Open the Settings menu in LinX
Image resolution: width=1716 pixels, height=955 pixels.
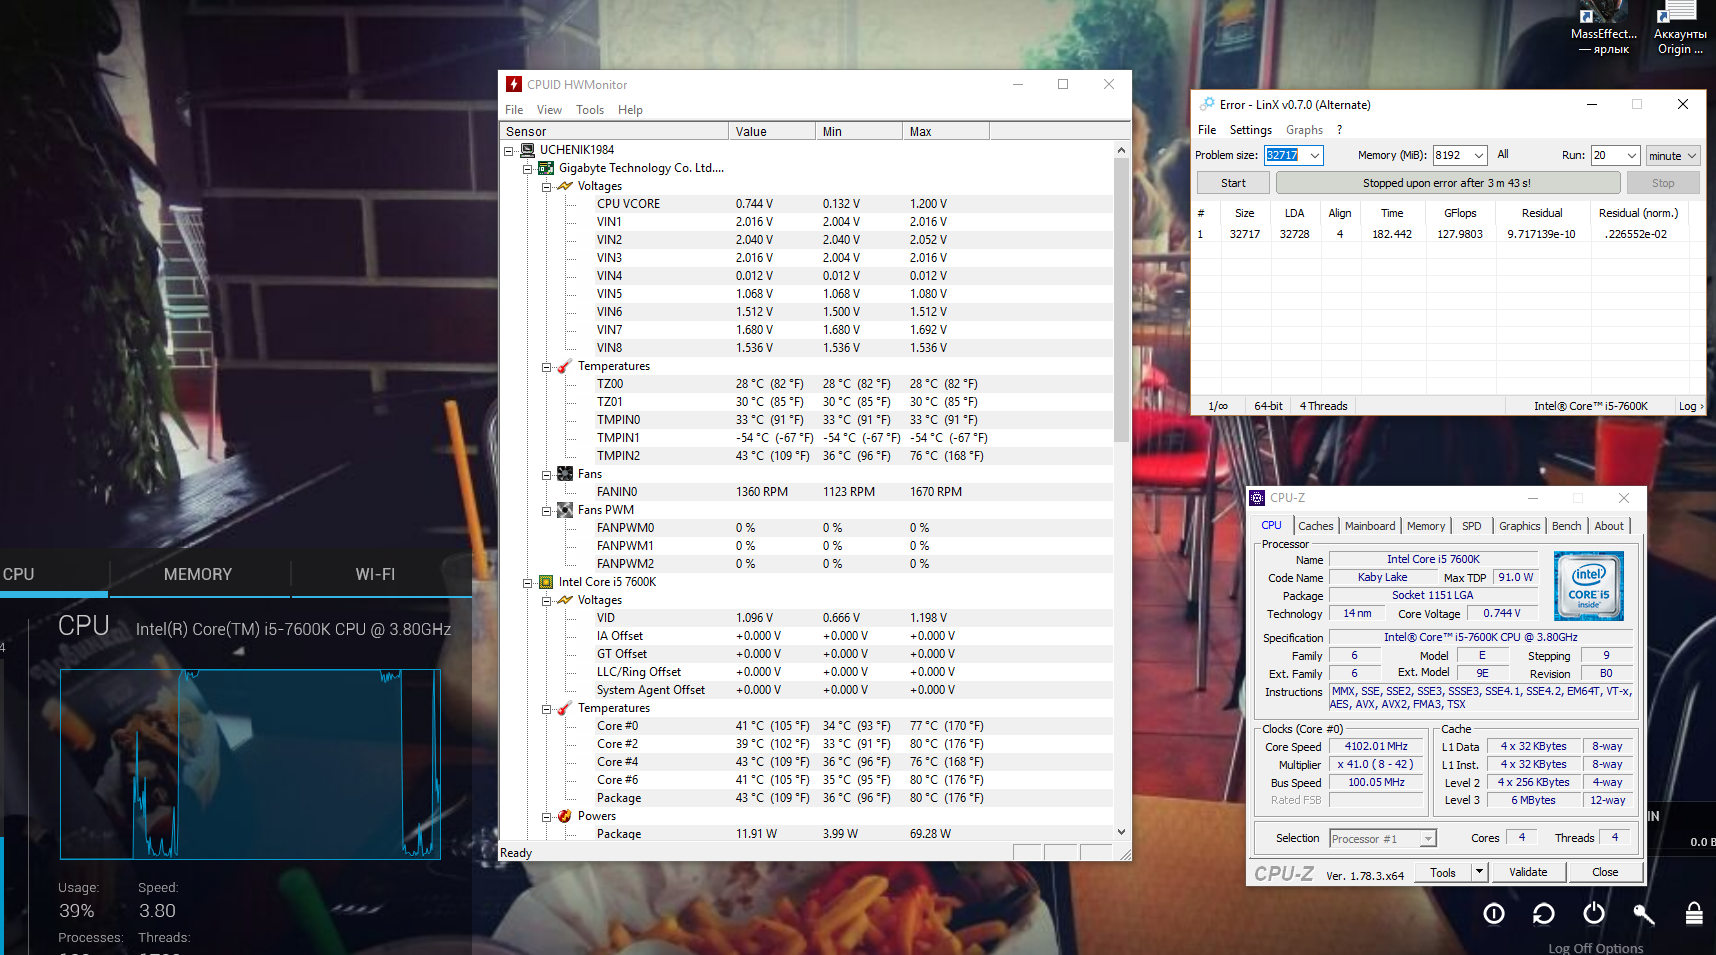(1250, 130)
